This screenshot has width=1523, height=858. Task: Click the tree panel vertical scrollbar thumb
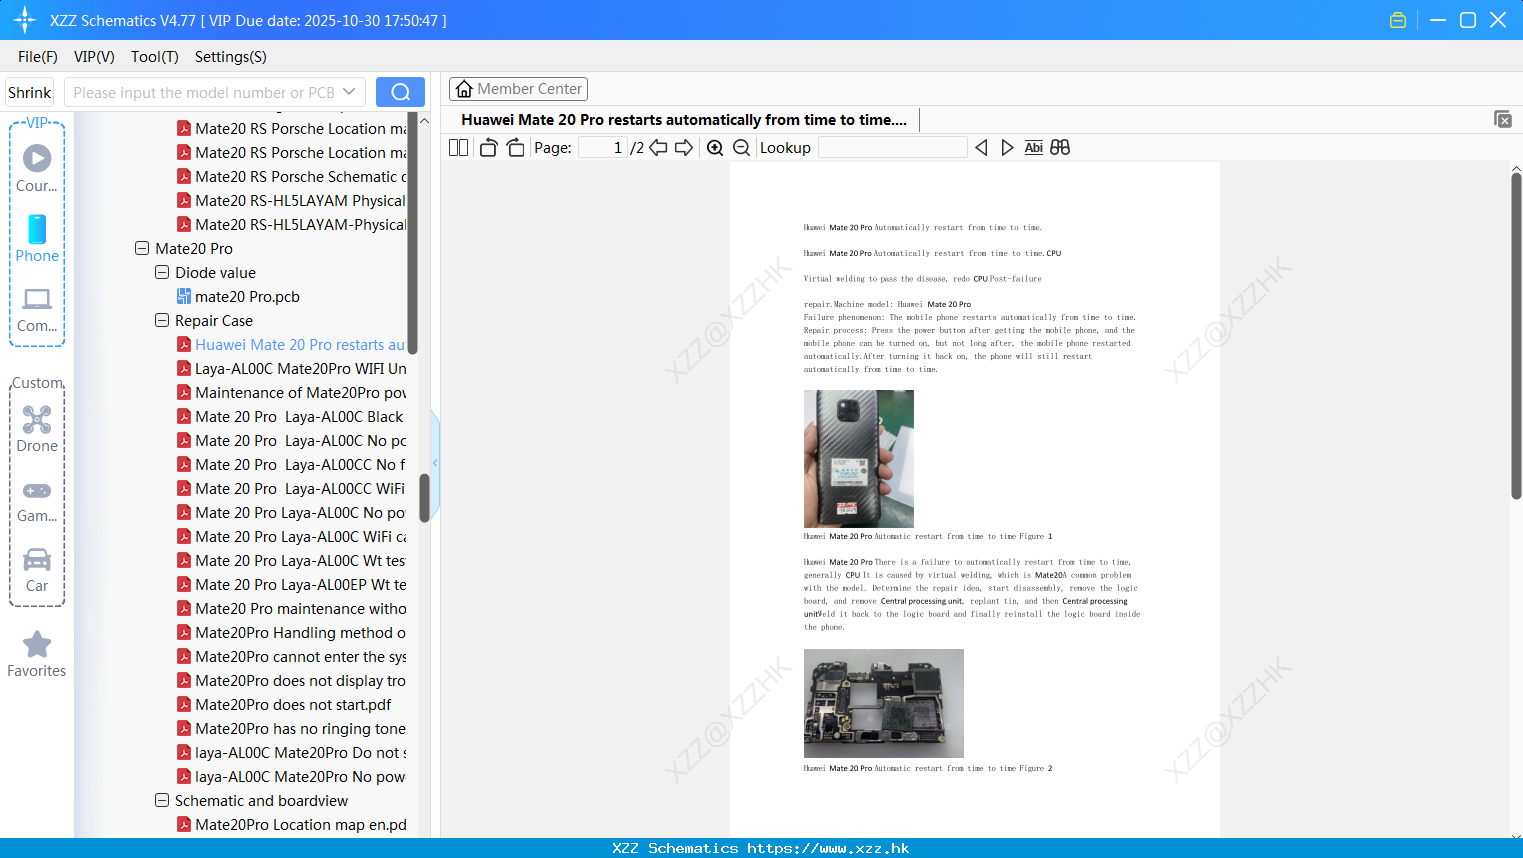(x=424, y=497)
